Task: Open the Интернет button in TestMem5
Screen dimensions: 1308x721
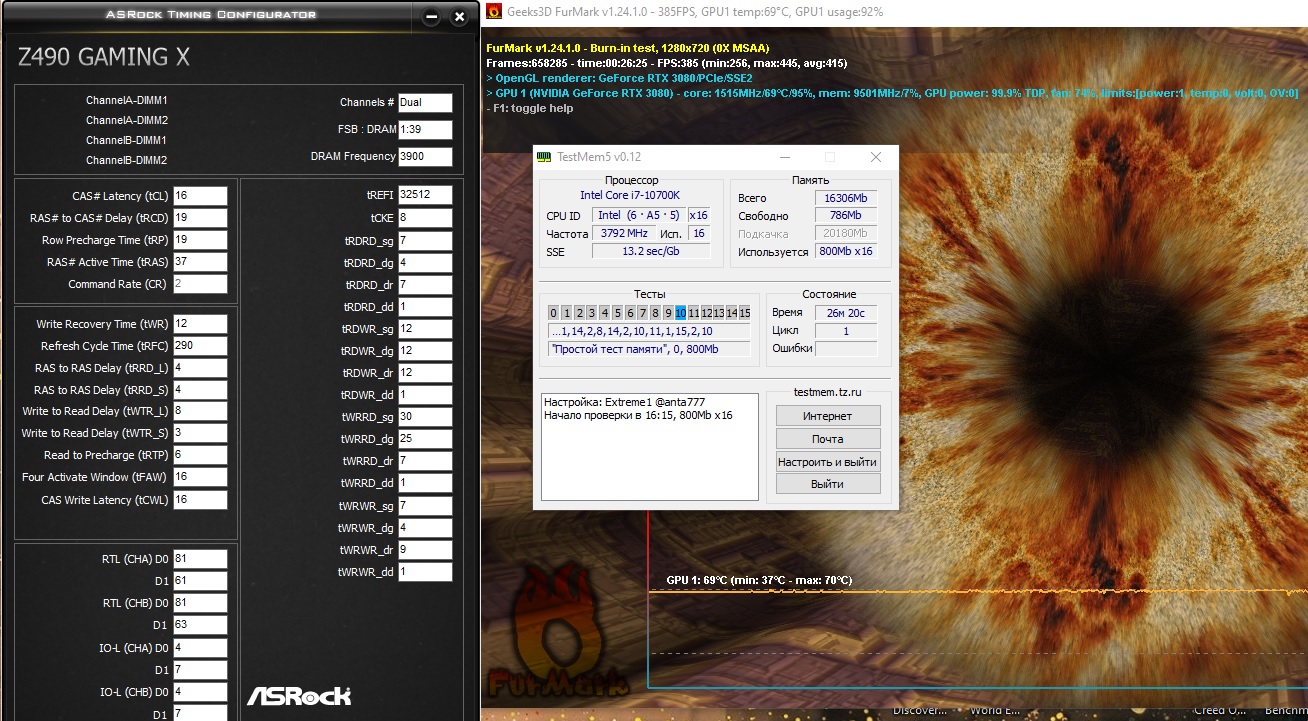Action: (x=827, y=416)
